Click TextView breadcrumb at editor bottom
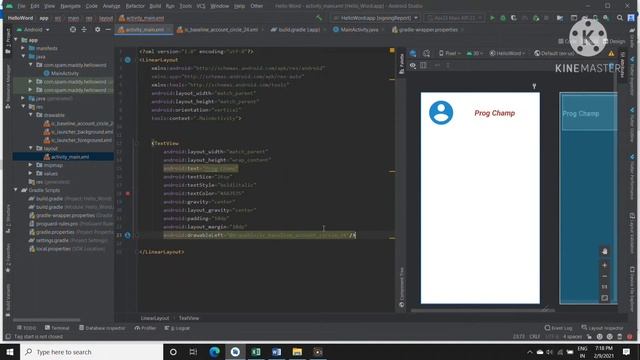This screenshot has width=640, height=360. tap(189, 318)
